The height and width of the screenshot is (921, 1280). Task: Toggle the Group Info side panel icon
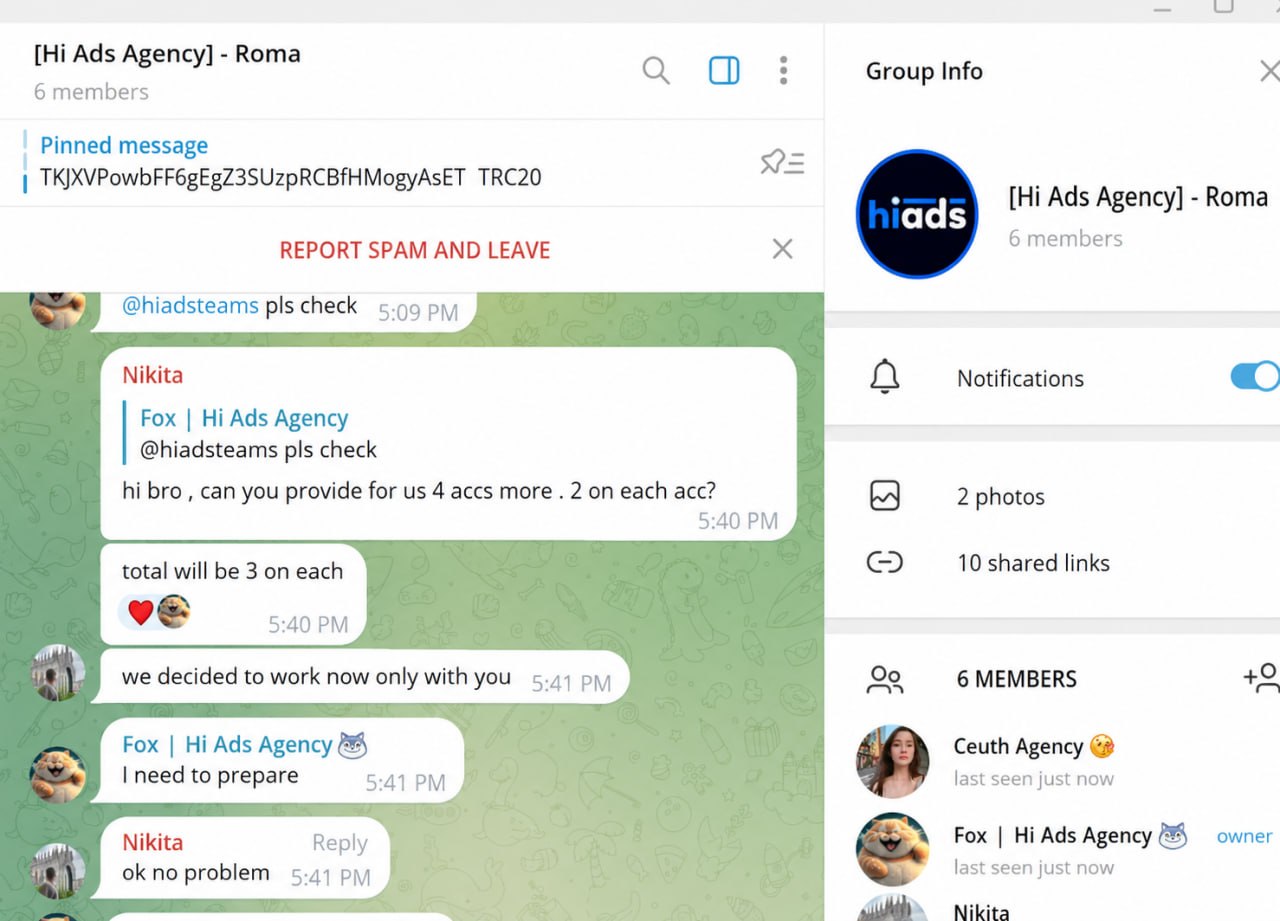[724, 71]
